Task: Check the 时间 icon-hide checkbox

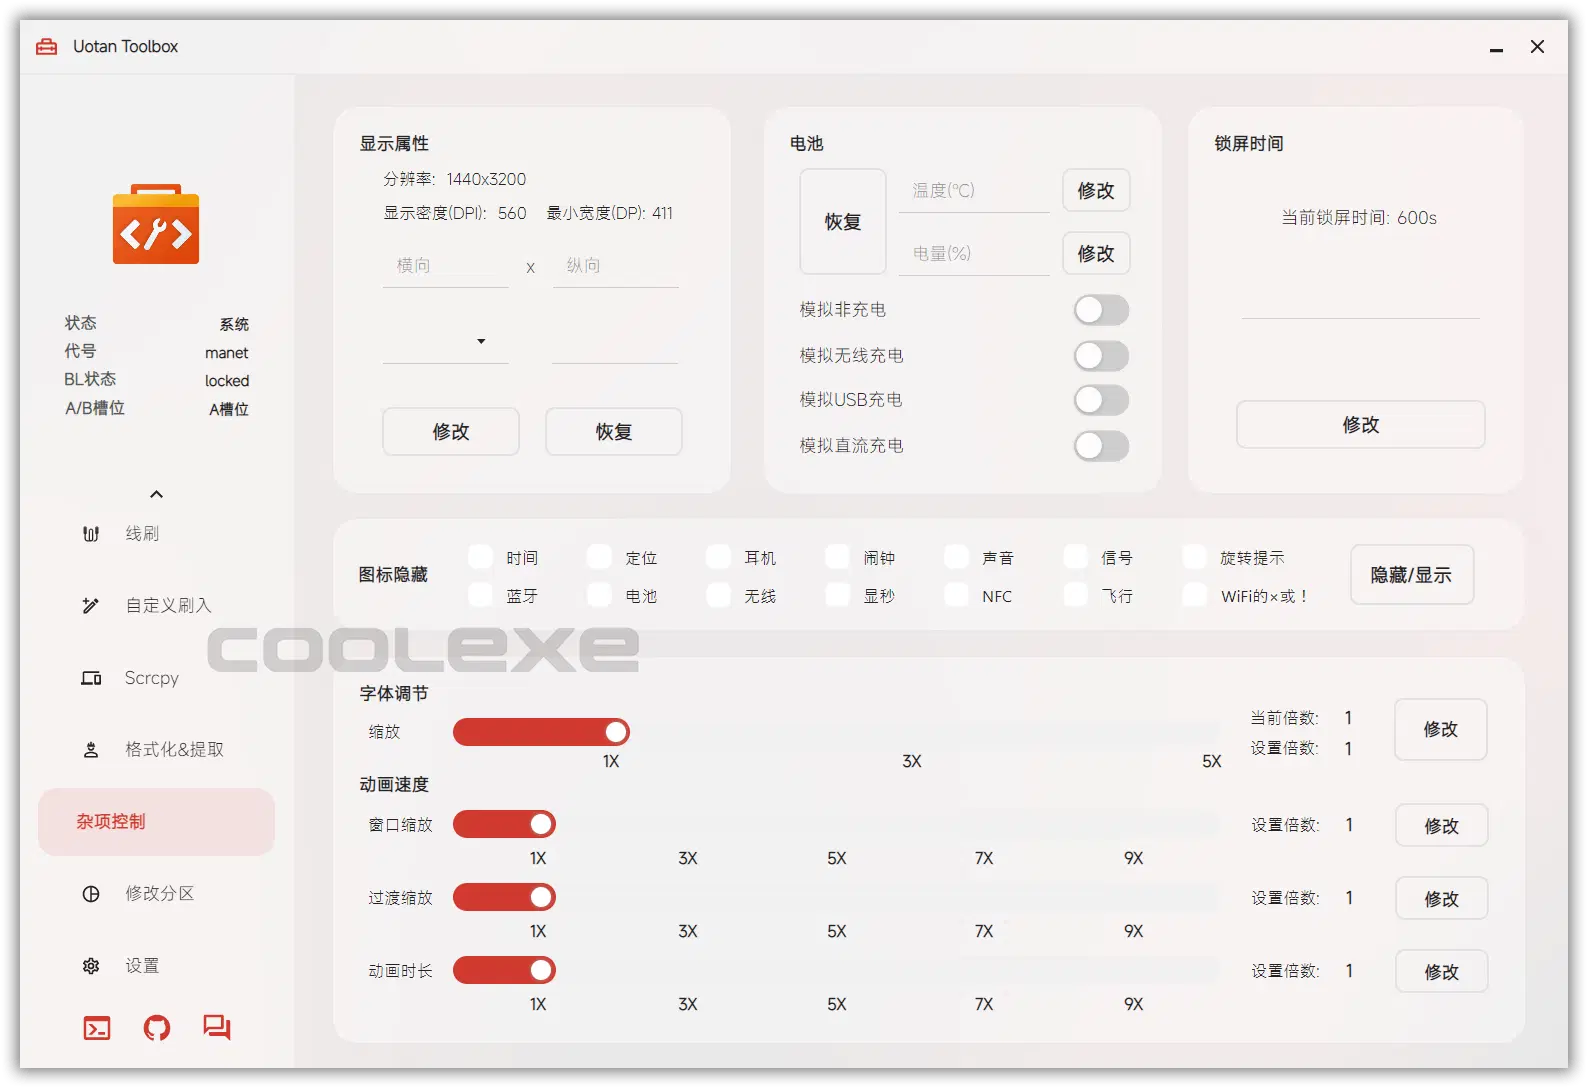Action: (x=481, y=557)
